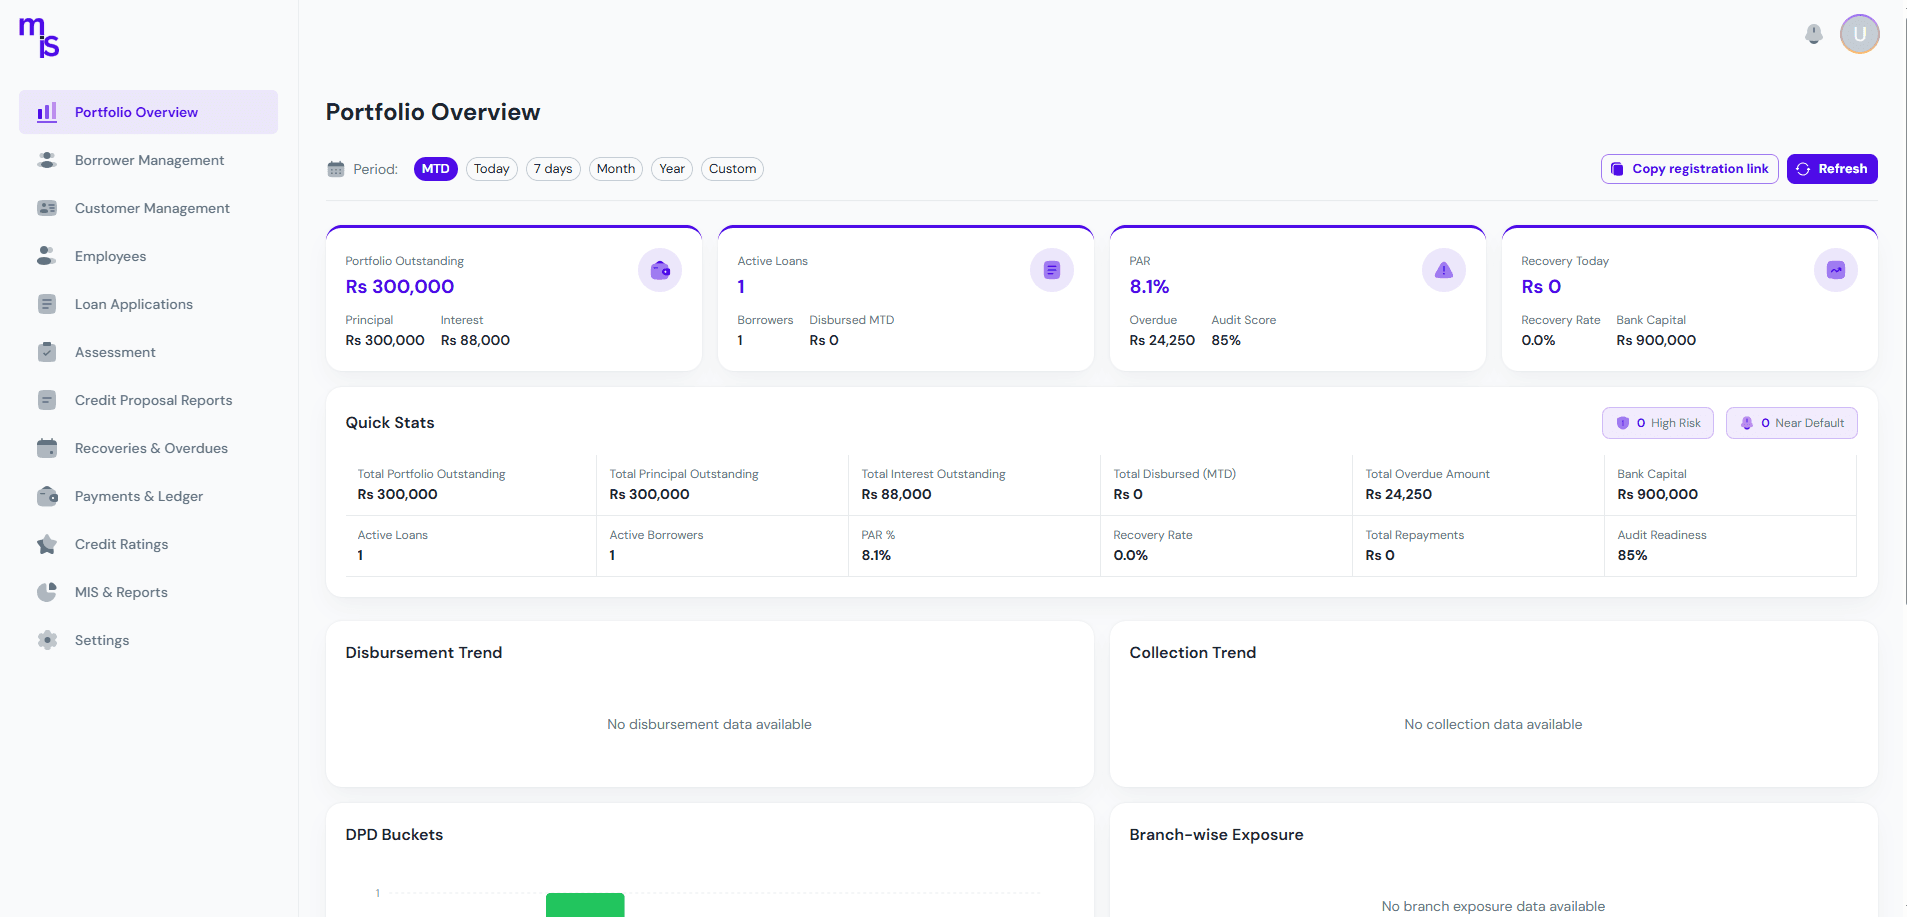Click the Payments & Ledger icon

[x=47, y=496]
